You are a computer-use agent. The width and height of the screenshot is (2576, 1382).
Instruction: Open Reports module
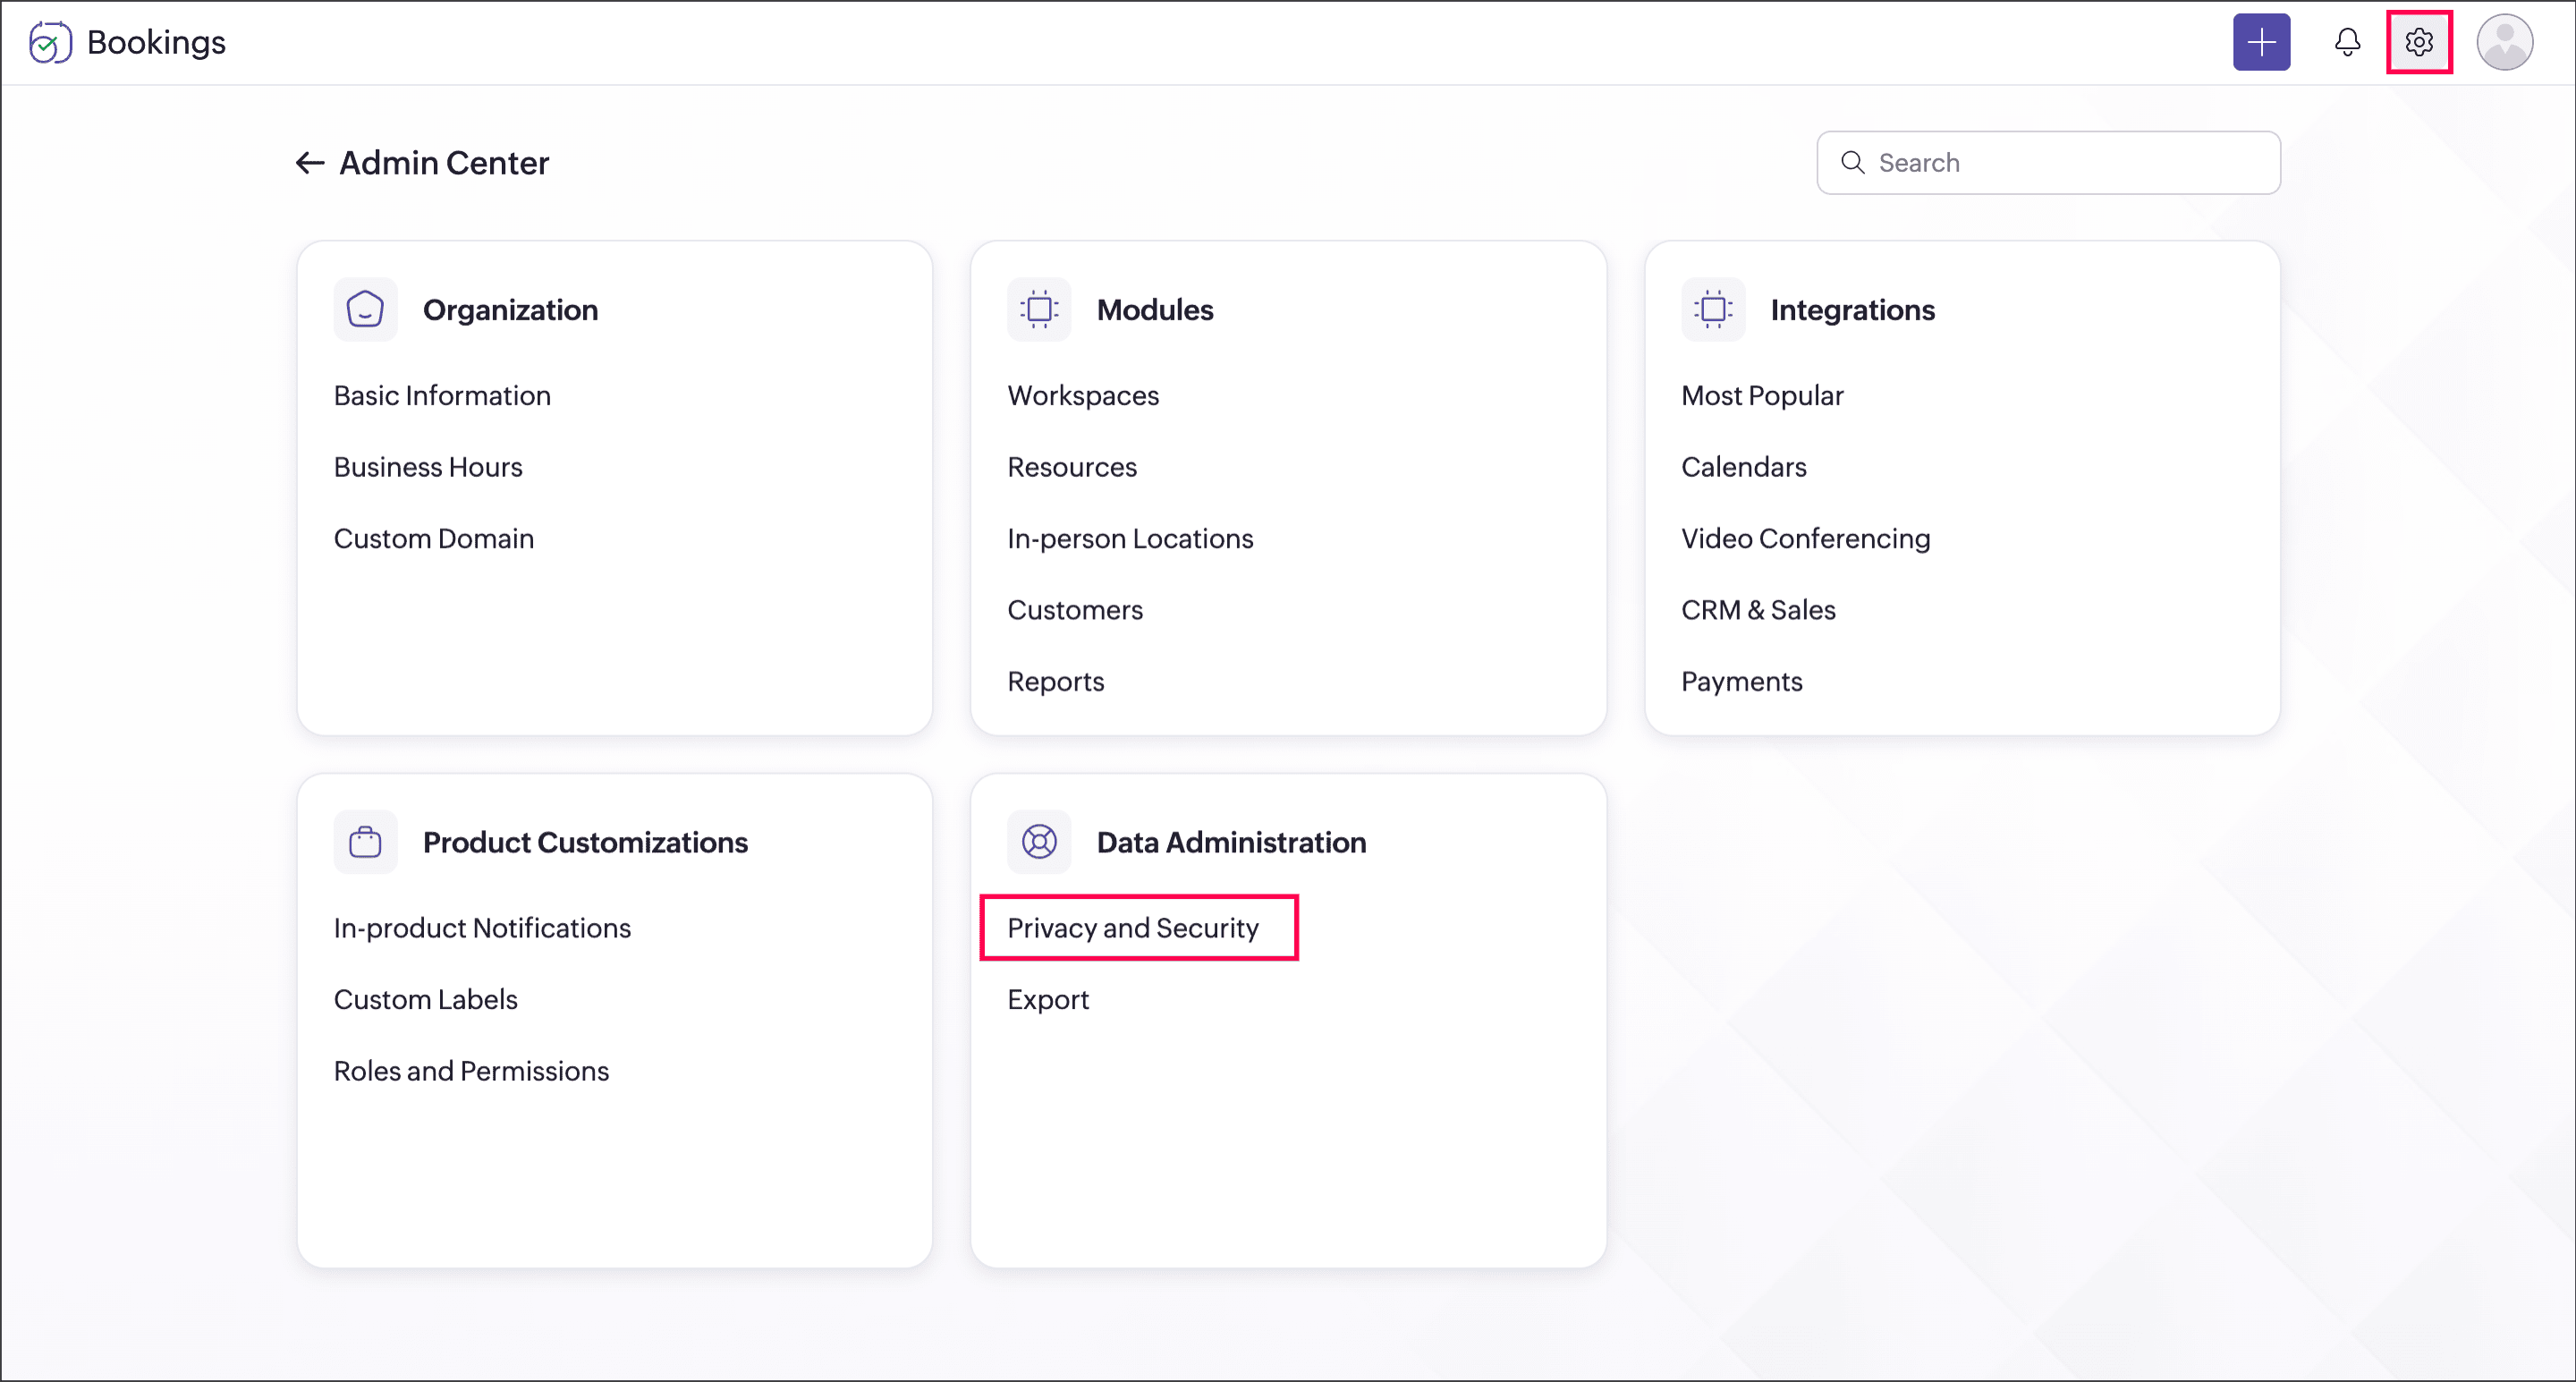pos(1056,682)
